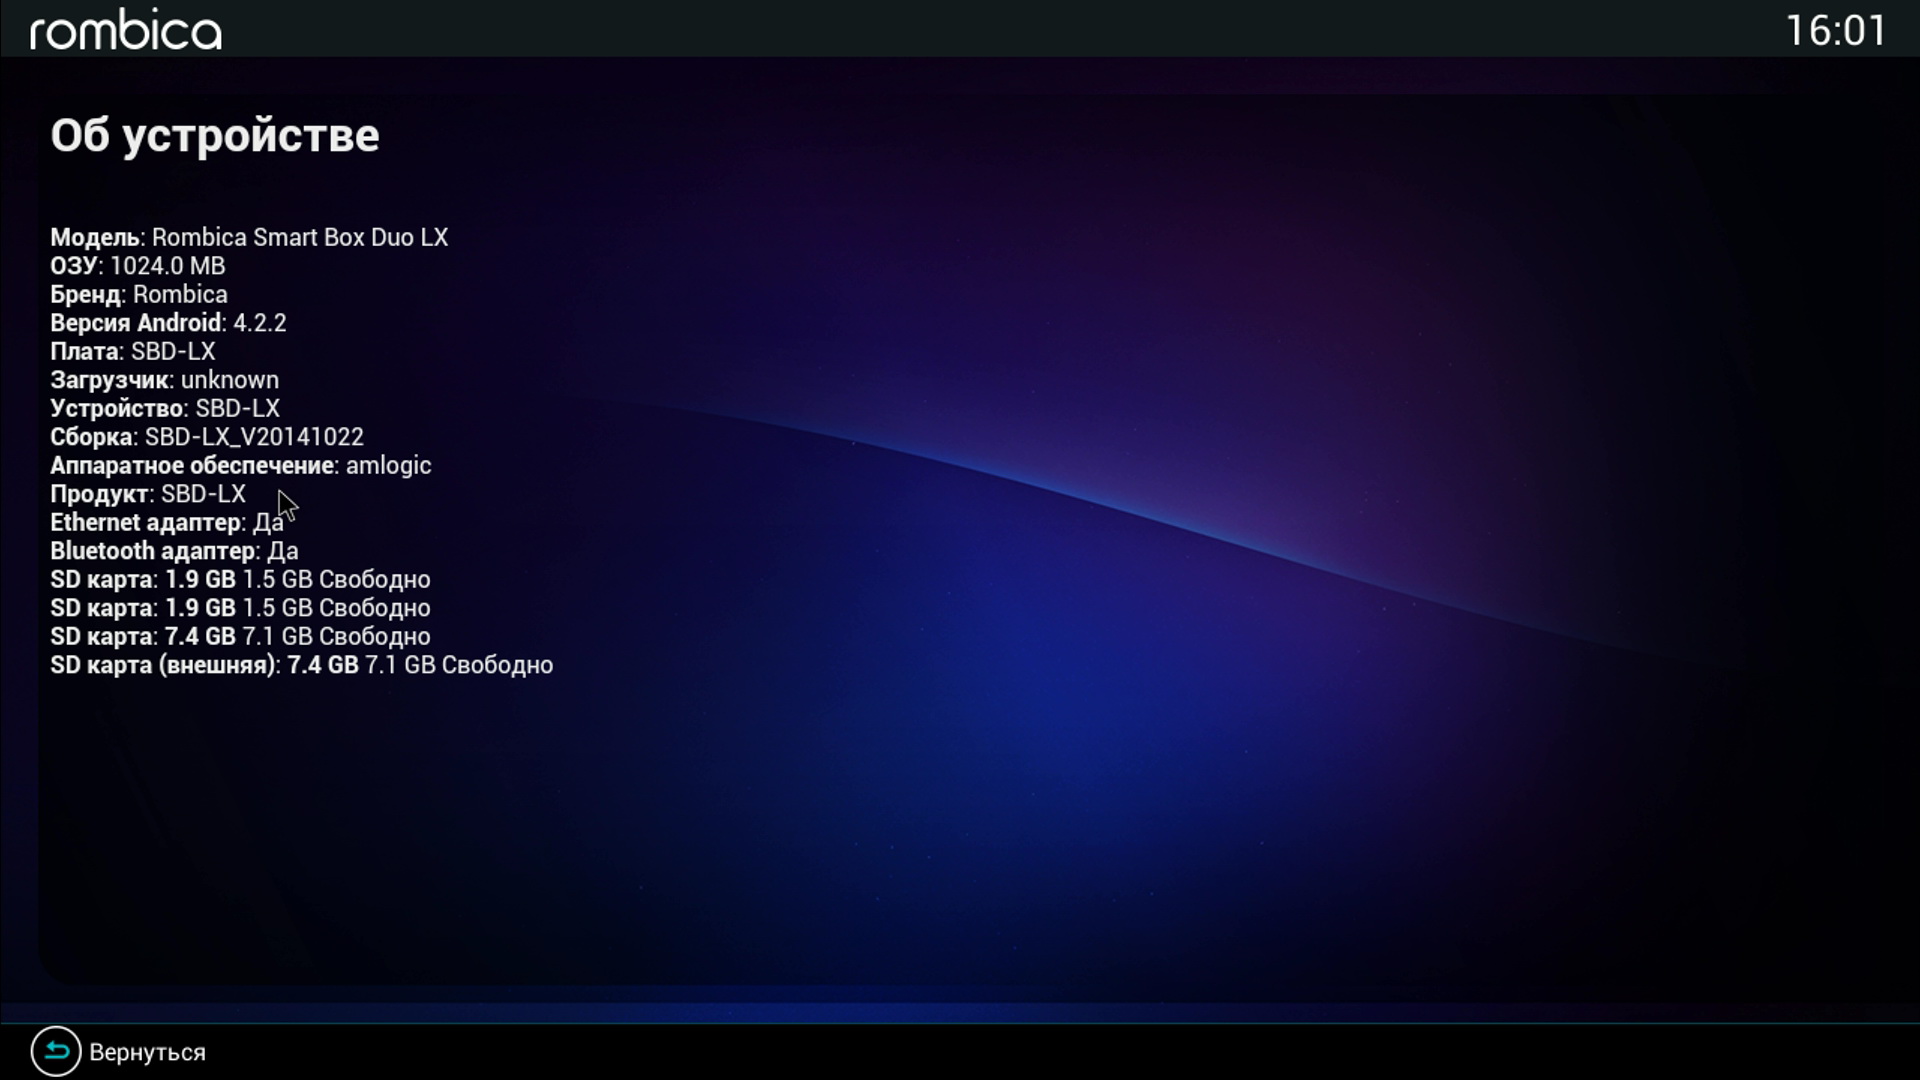Click the Сборка SBD-LX_V20141022 entry
The image size is (1920, 1080).
pyautogui.click(x=207, y=437)
